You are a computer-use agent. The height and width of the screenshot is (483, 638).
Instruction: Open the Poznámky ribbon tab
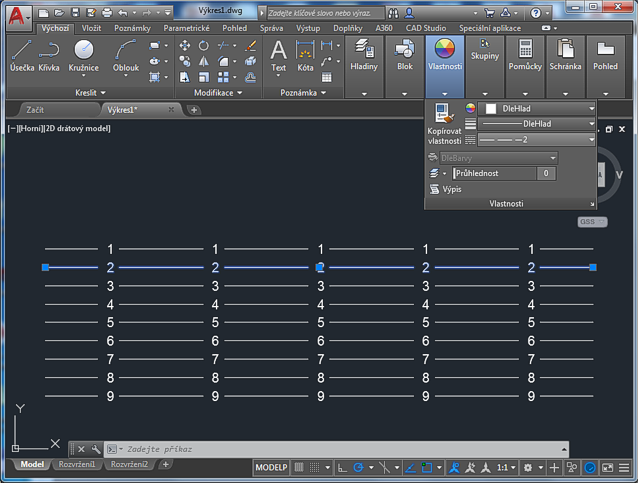[132, 28]
